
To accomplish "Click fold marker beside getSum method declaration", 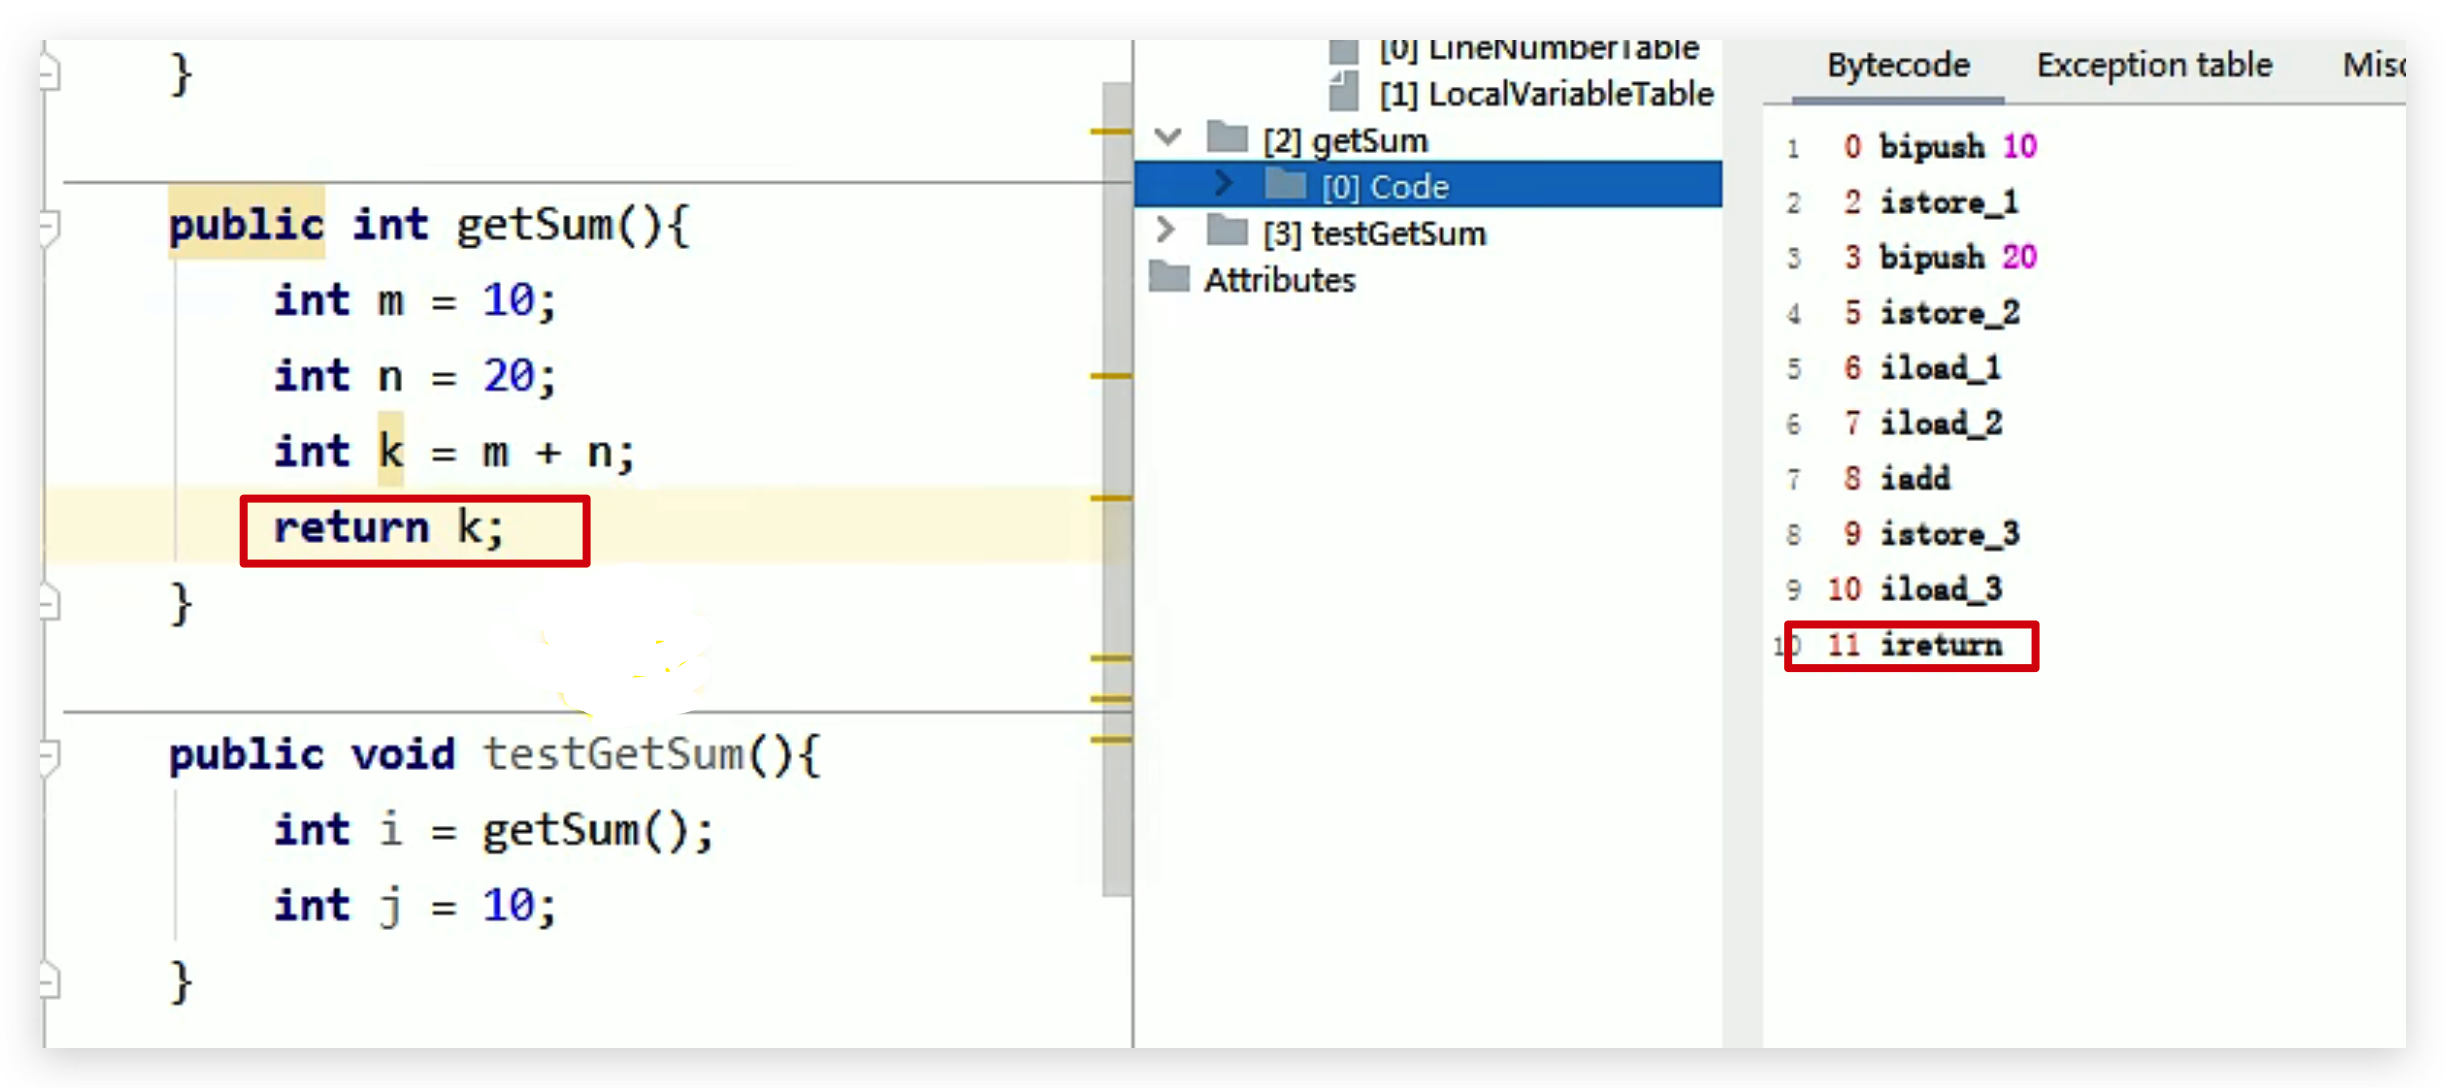I will click(49, 226).
